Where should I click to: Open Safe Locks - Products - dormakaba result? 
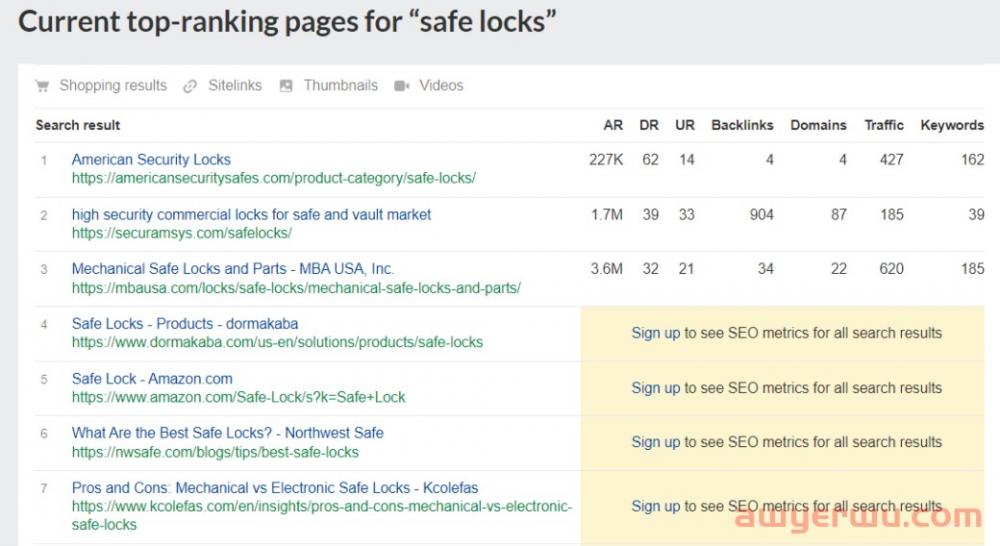pos(185,323)
